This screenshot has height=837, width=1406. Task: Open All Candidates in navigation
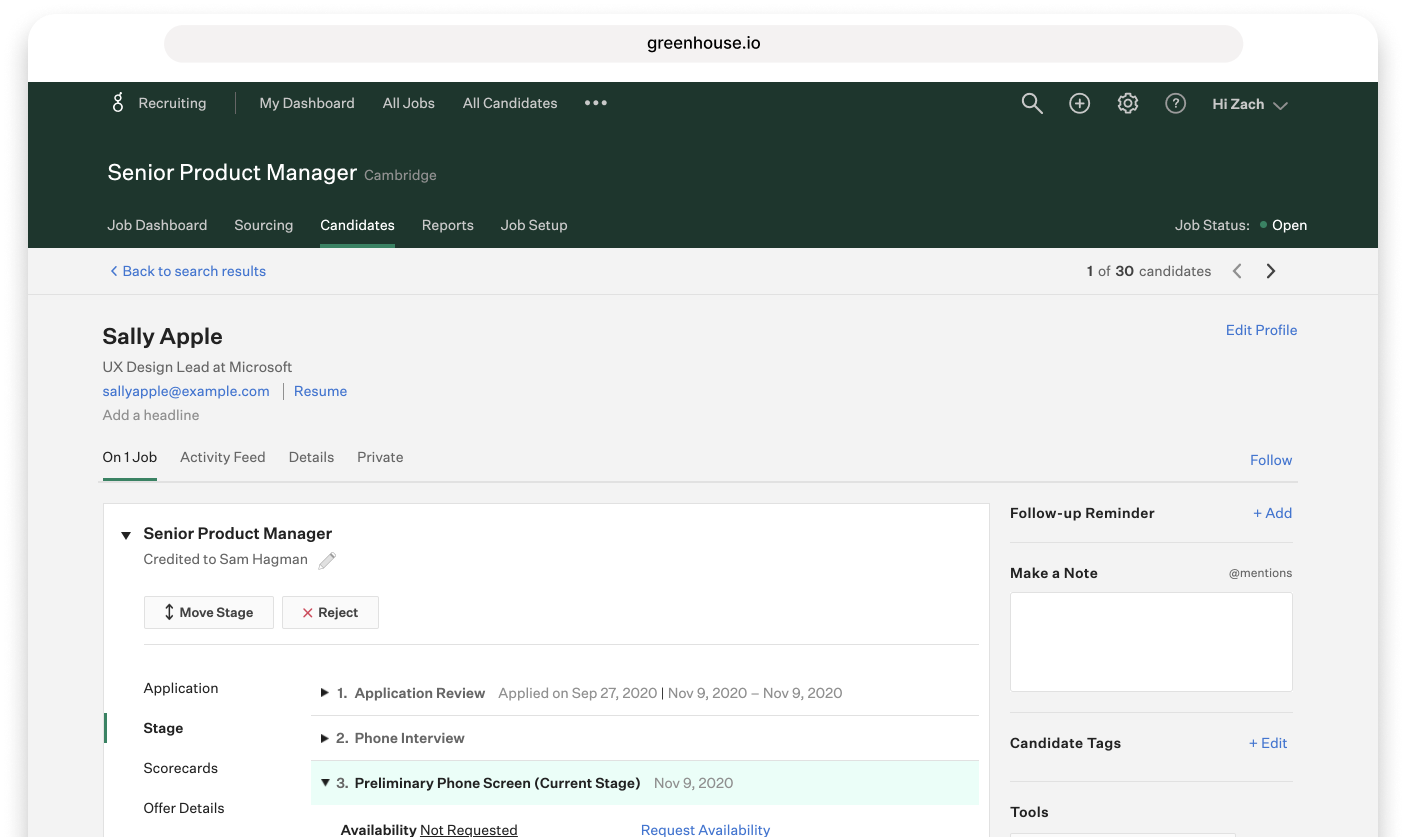point(510,103)
